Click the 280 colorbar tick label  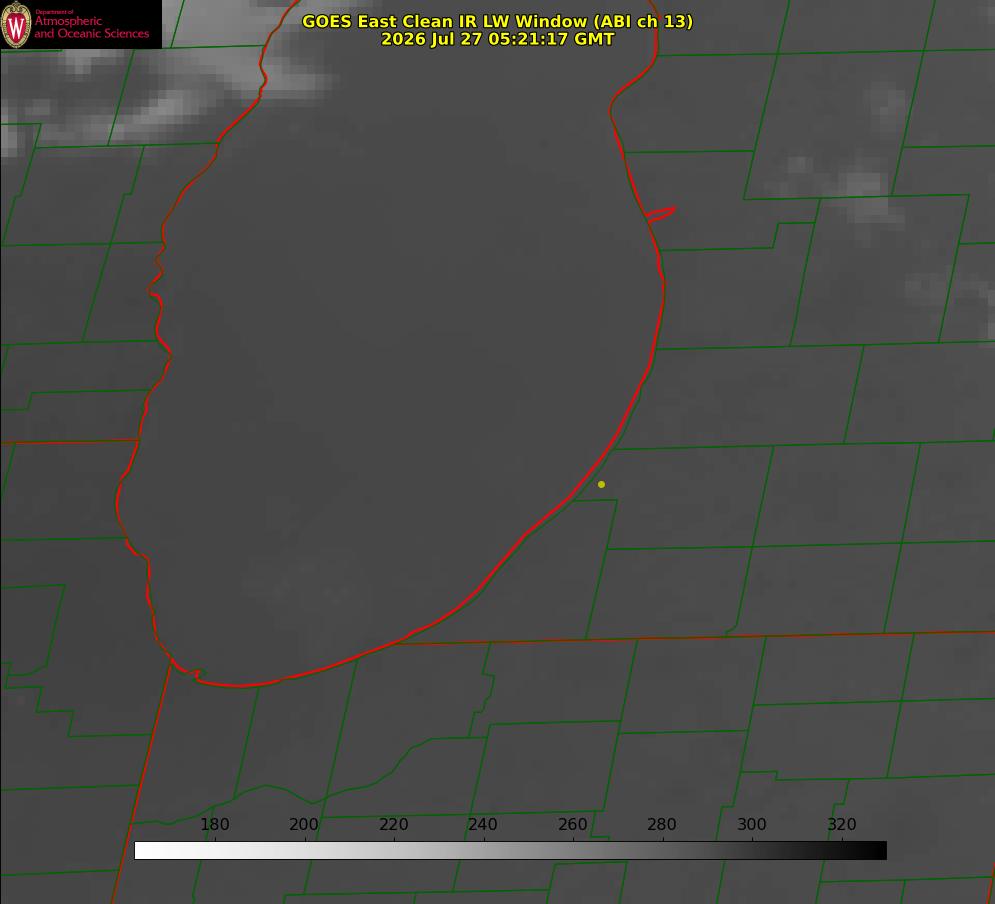tap(661, 824)
